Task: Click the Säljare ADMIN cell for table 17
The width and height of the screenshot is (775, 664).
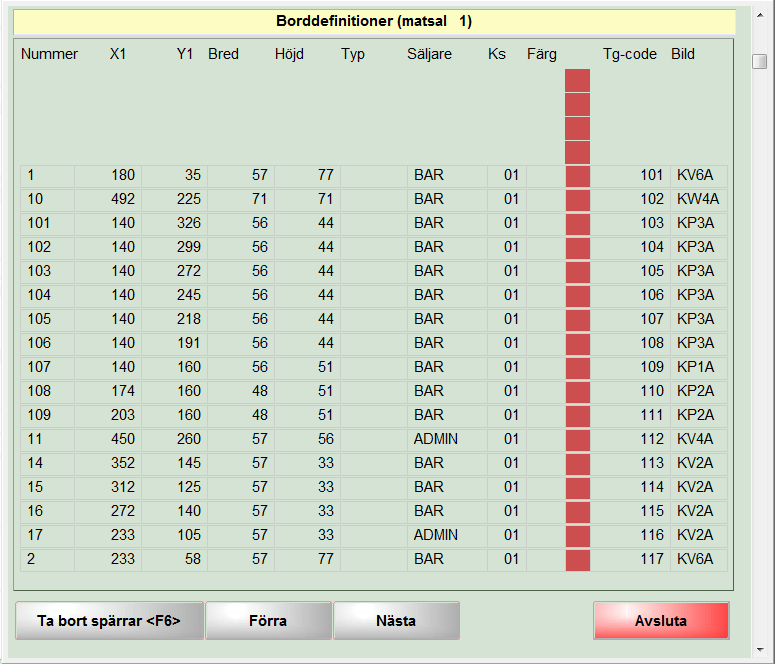Action: 447,535
